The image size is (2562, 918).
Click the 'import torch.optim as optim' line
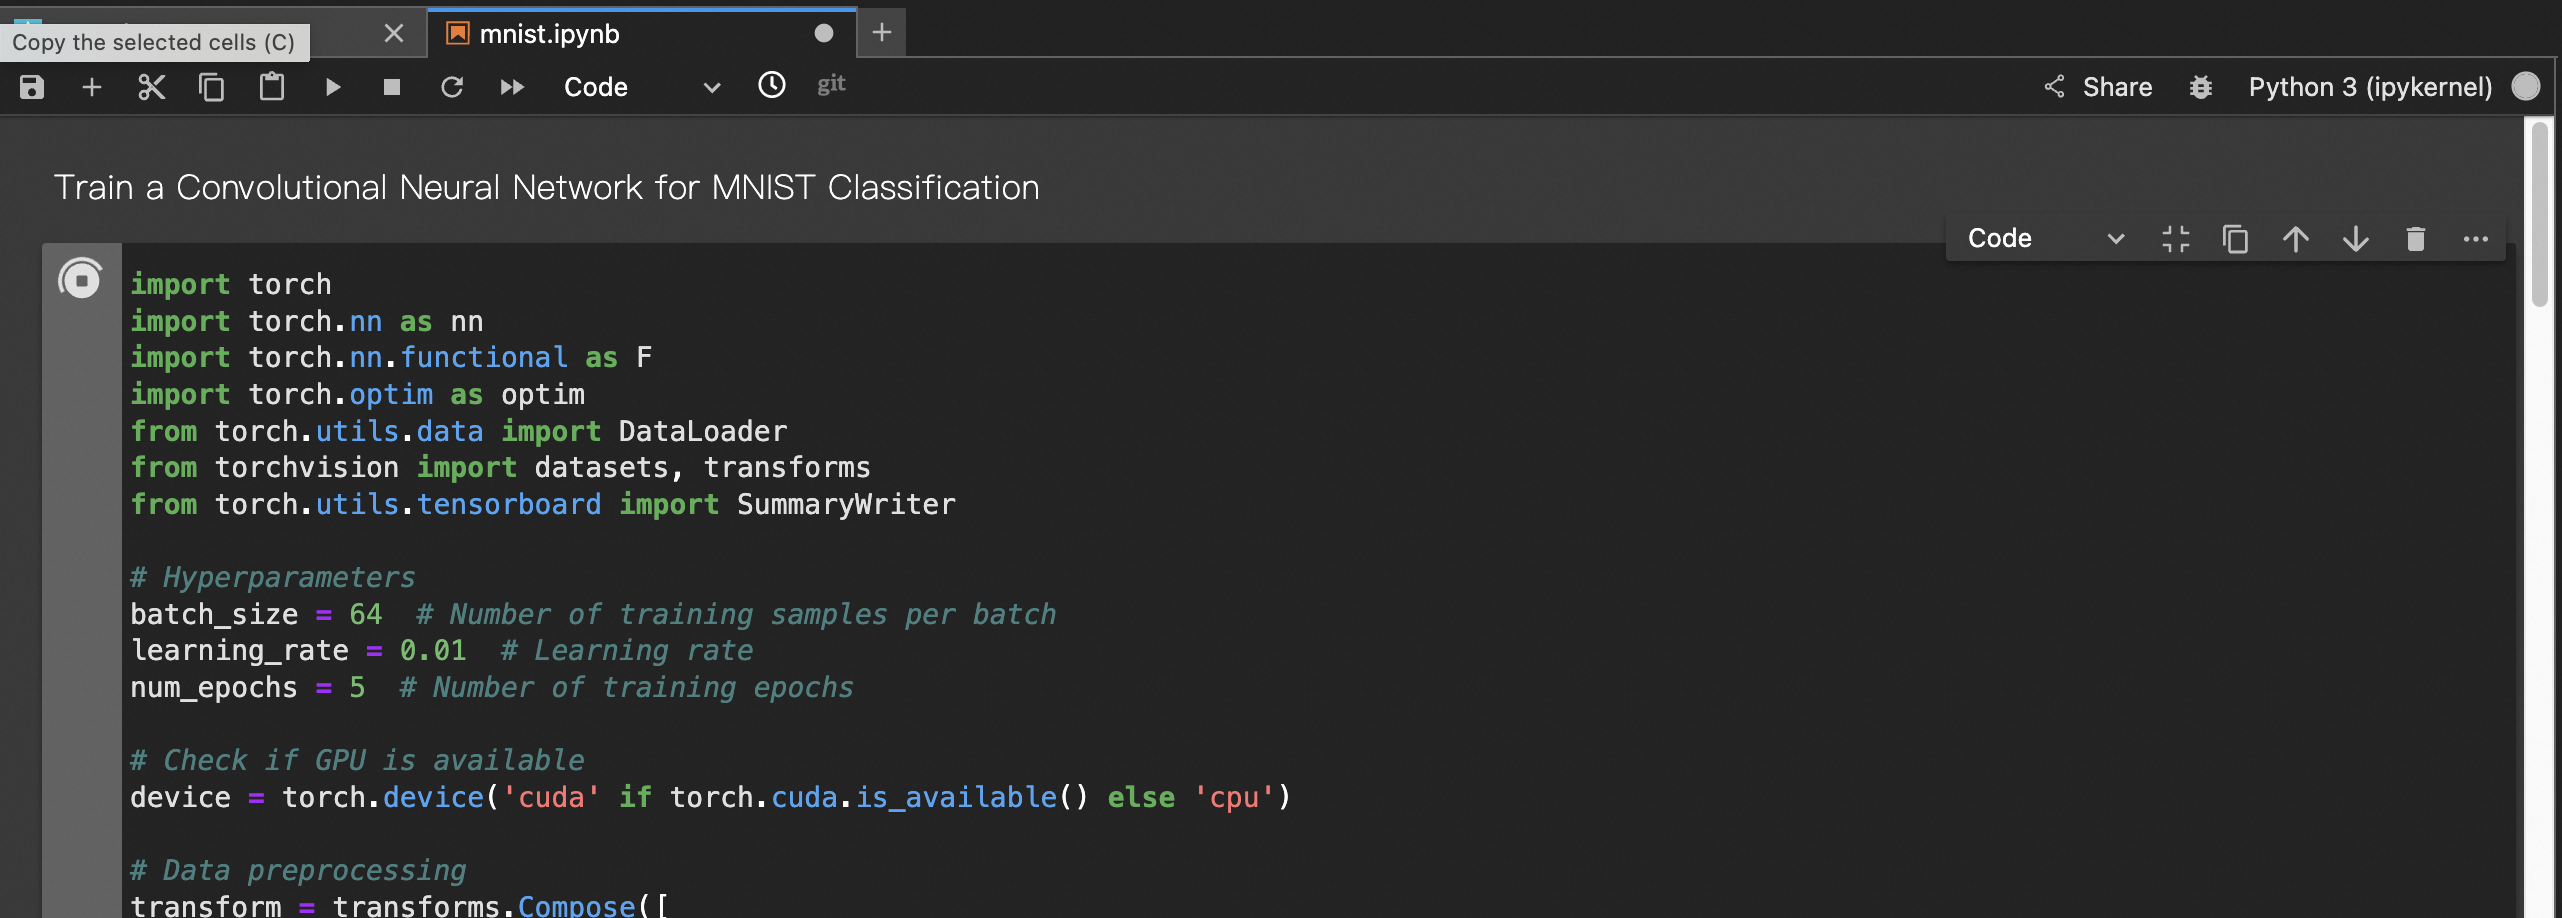358,395
